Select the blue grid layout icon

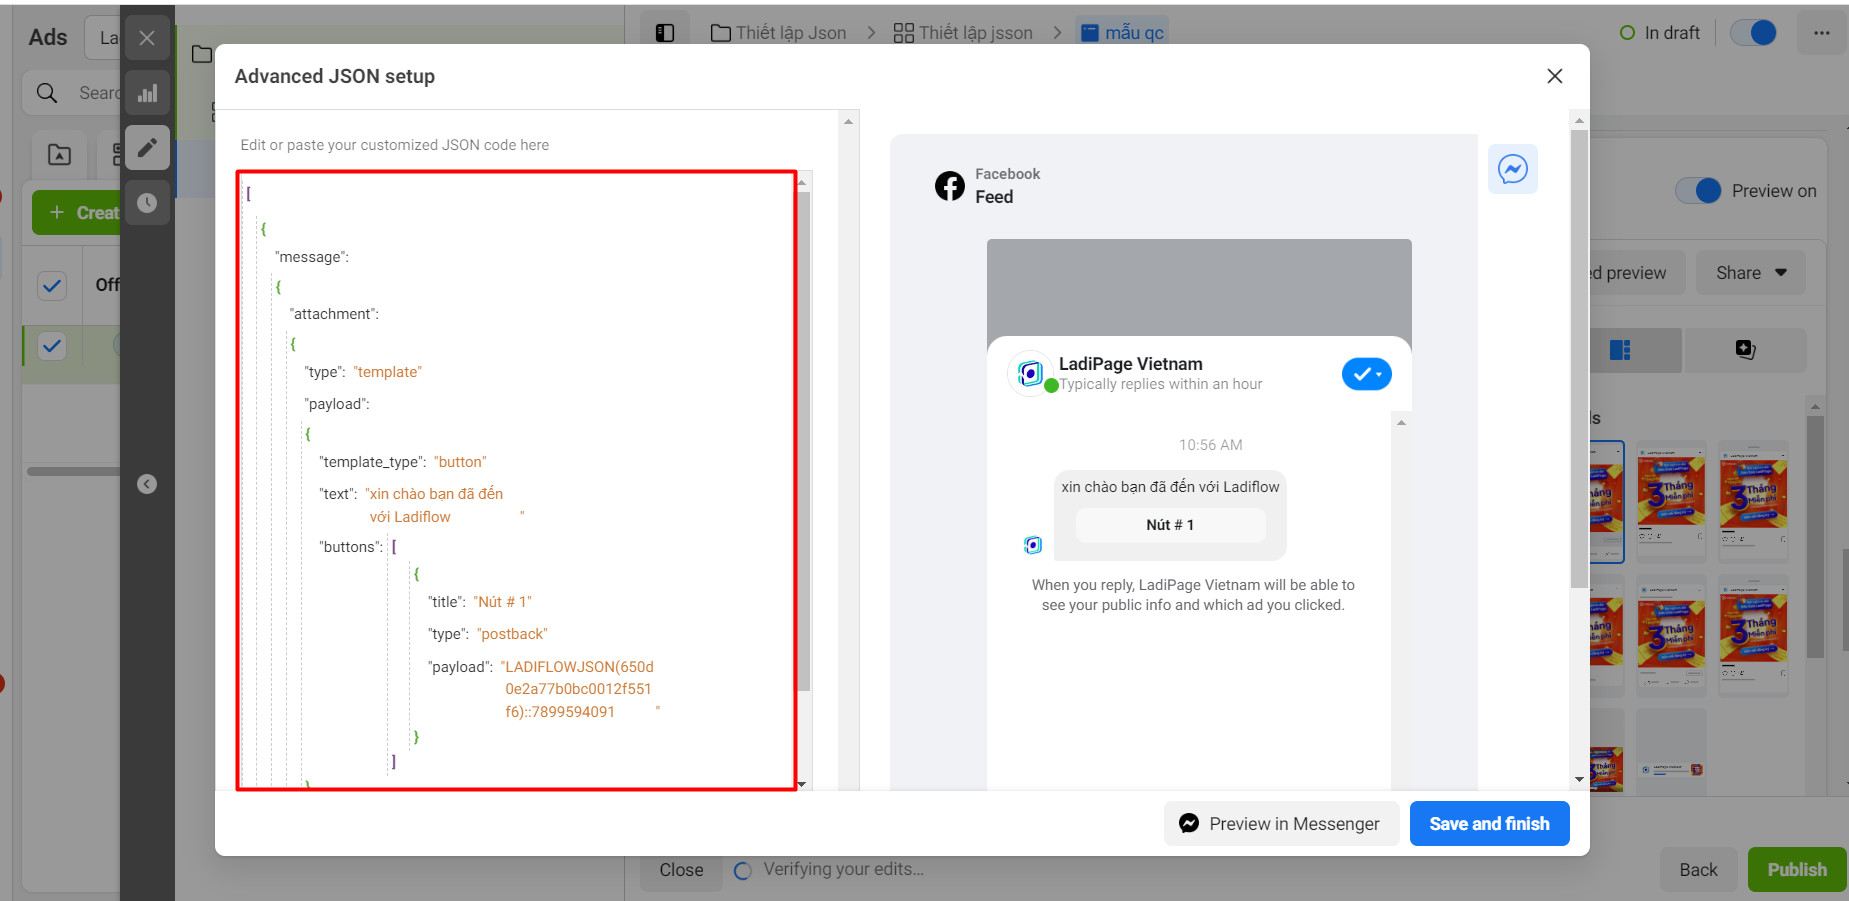[1620, 350]
